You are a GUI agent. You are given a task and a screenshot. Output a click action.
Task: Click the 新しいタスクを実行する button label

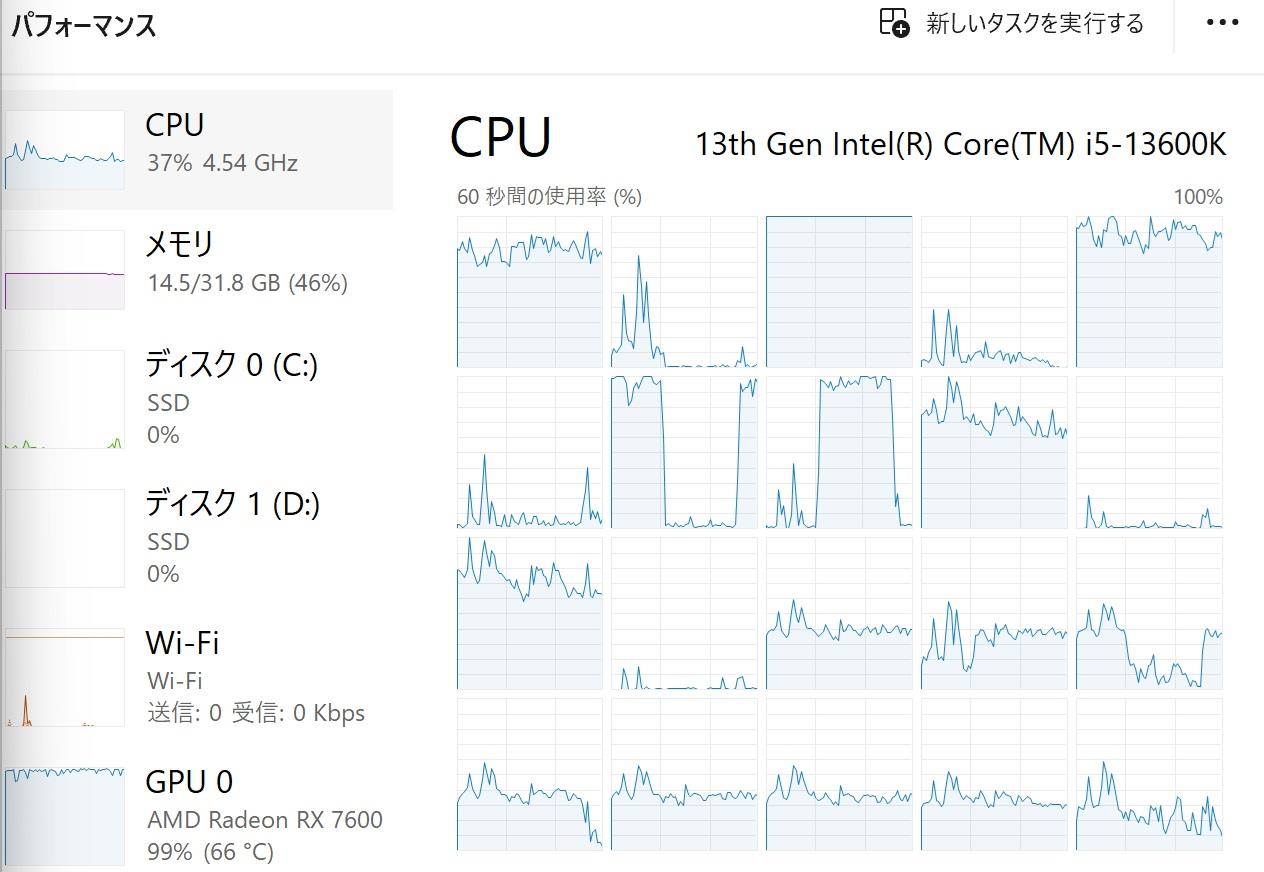tap(1035, 24)
